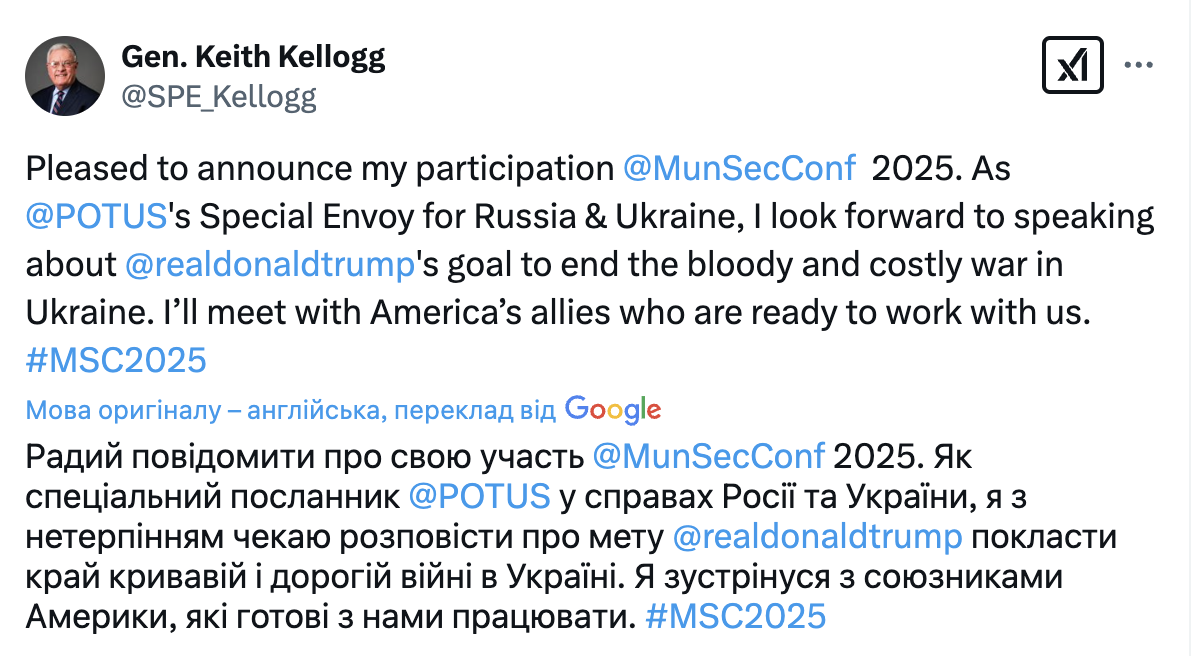
Task: Click the Ukrainian translated text block
Action: click(400, 580)
